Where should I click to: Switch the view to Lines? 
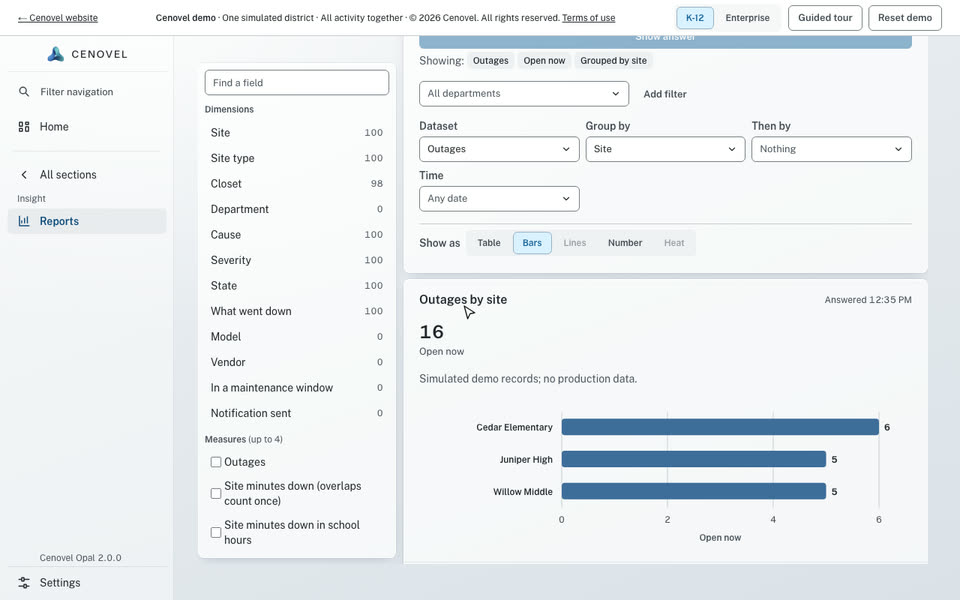point(574,243)
